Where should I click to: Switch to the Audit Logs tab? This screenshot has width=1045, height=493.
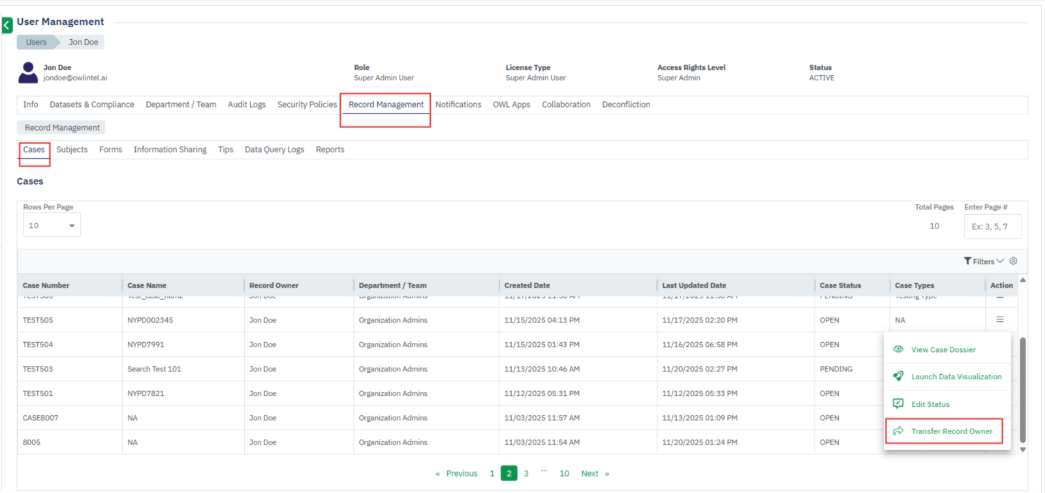(x=246, y=104)
